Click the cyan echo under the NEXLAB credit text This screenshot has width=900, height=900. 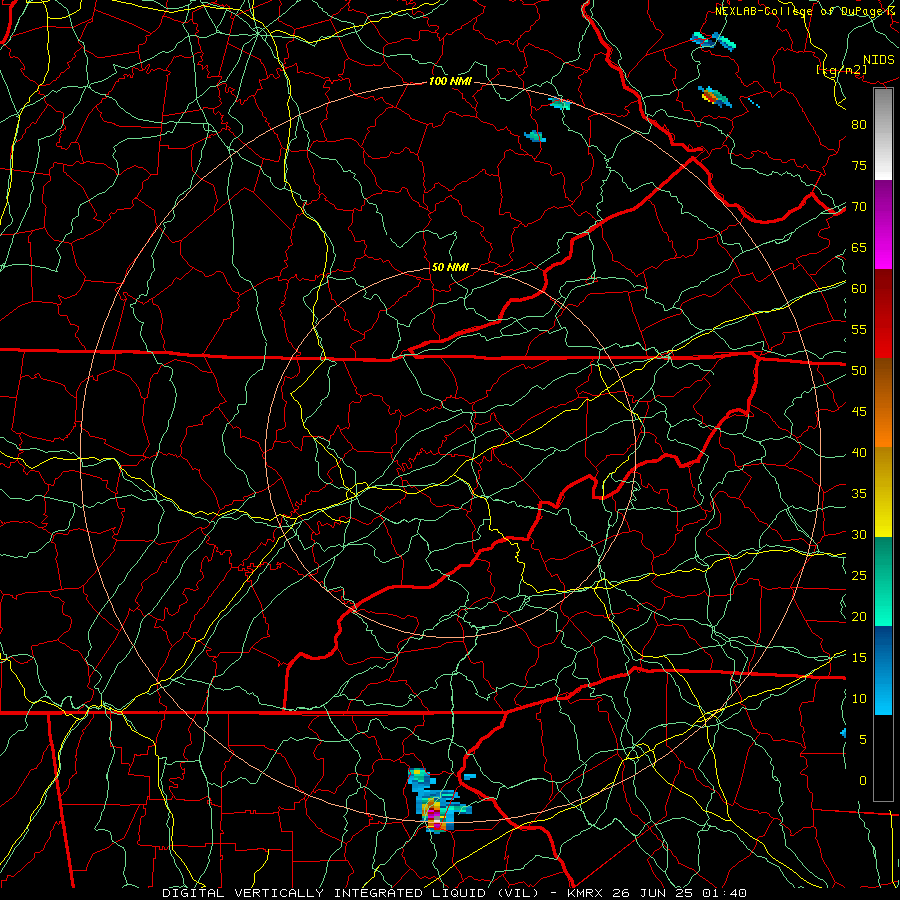click(x=713, y=40)
